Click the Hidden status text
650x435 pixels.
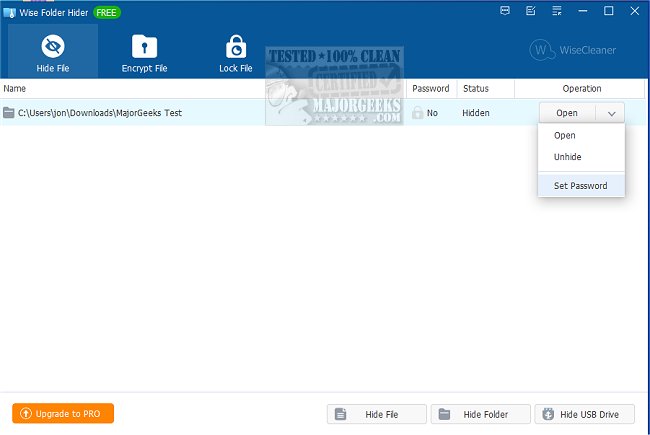pos(476,113)
